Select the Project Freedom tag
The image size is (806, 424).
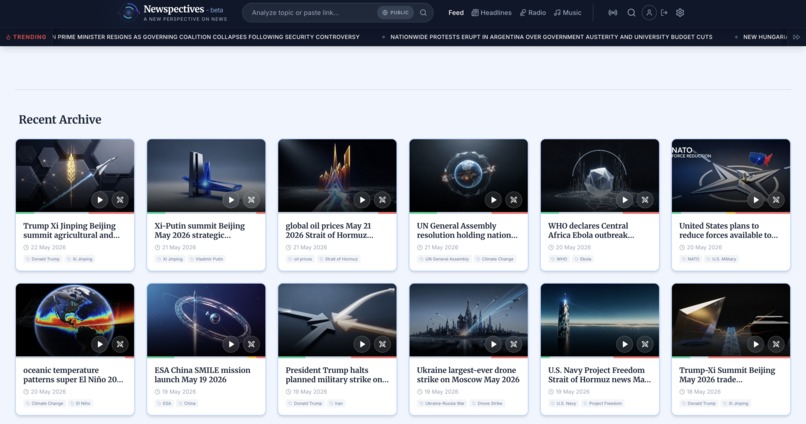point(602,403)
